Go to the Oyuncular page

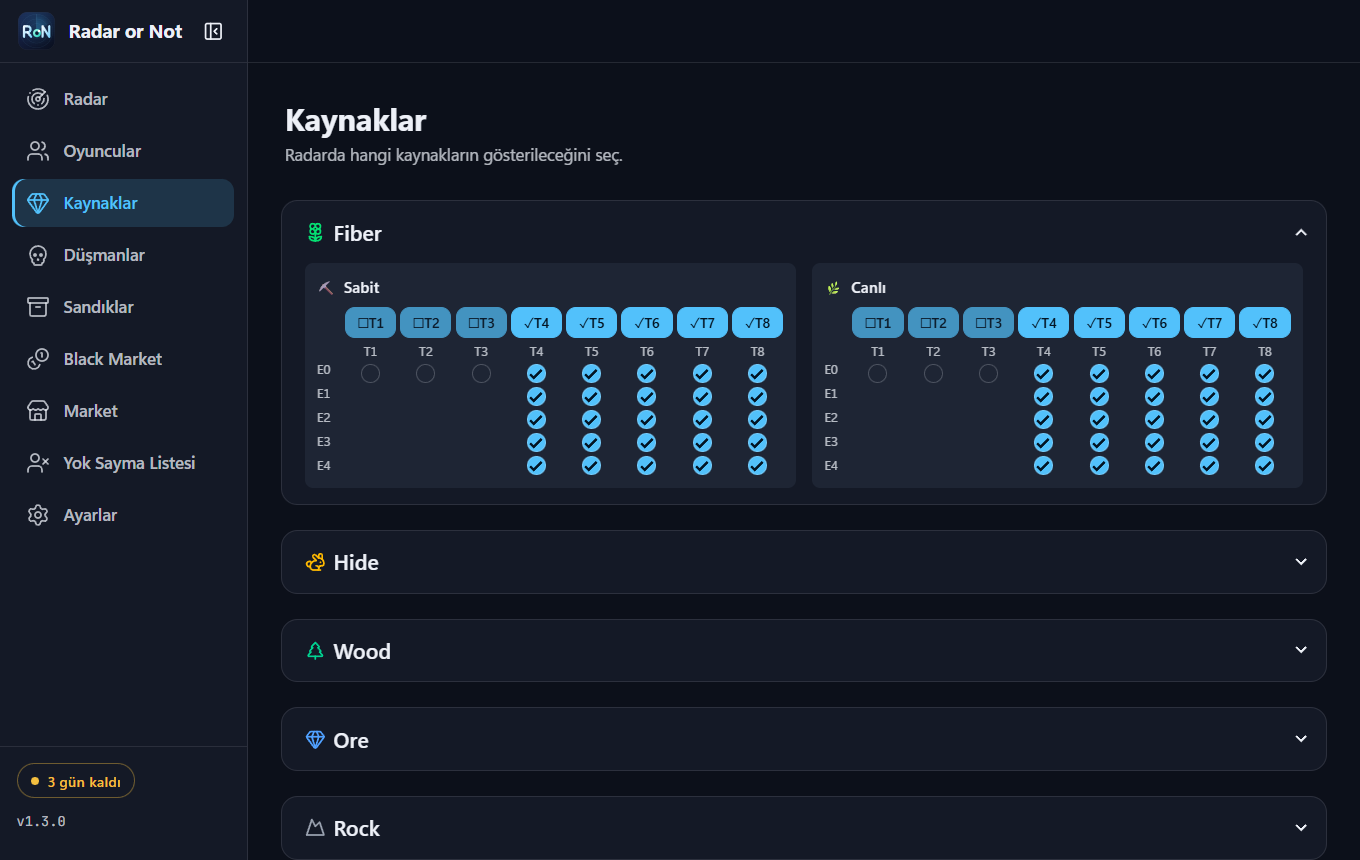[x=123, y=151]
